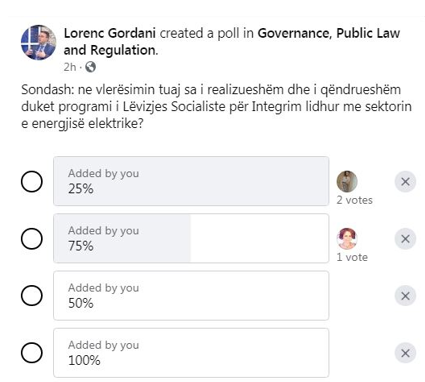
Task: View the 1 vote list
Action: click(352, 257)
